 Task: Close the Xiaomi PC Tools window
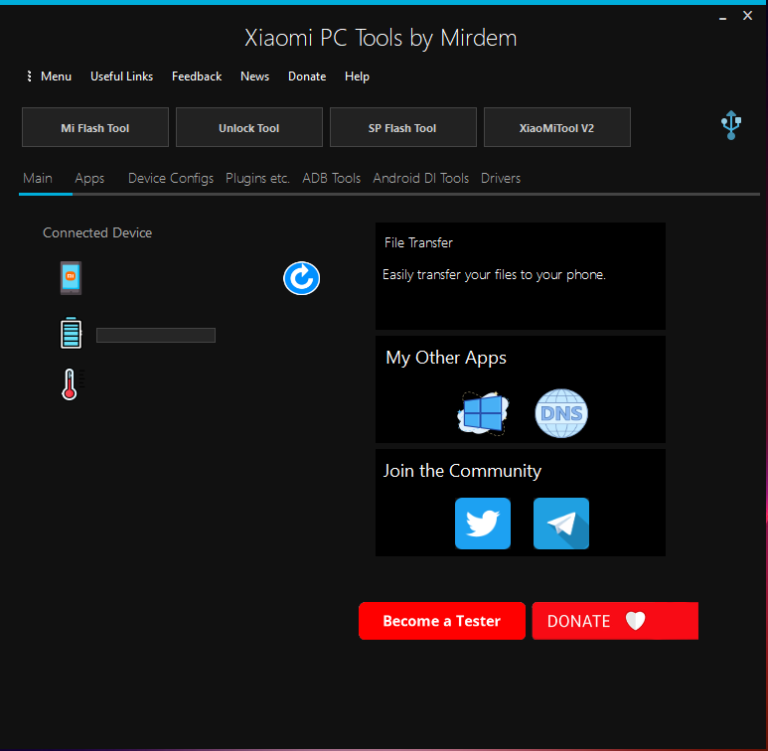tap(747, 16)
